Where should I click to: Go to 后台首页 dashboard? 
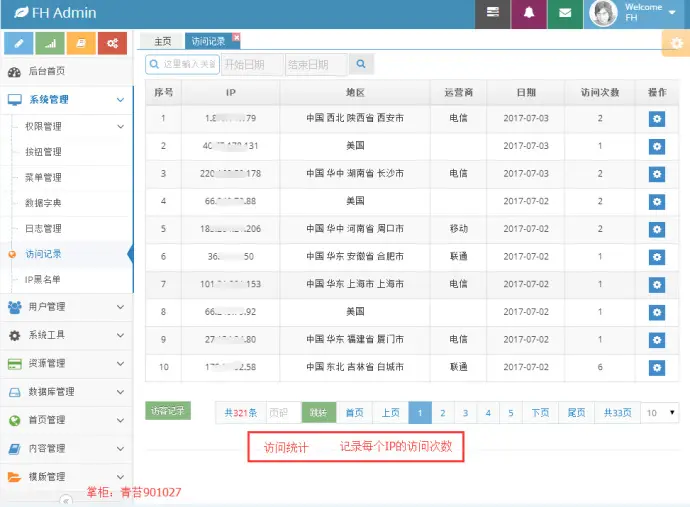(x=66, y=71)
